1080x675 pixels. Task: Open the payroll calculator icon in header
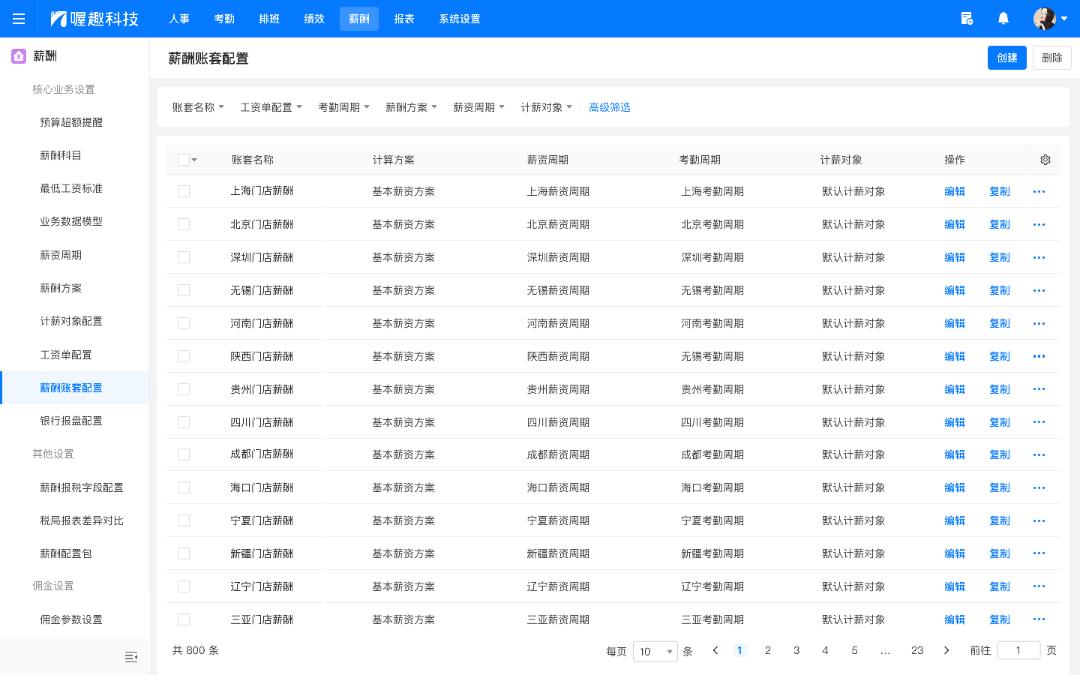pos(966,19)
